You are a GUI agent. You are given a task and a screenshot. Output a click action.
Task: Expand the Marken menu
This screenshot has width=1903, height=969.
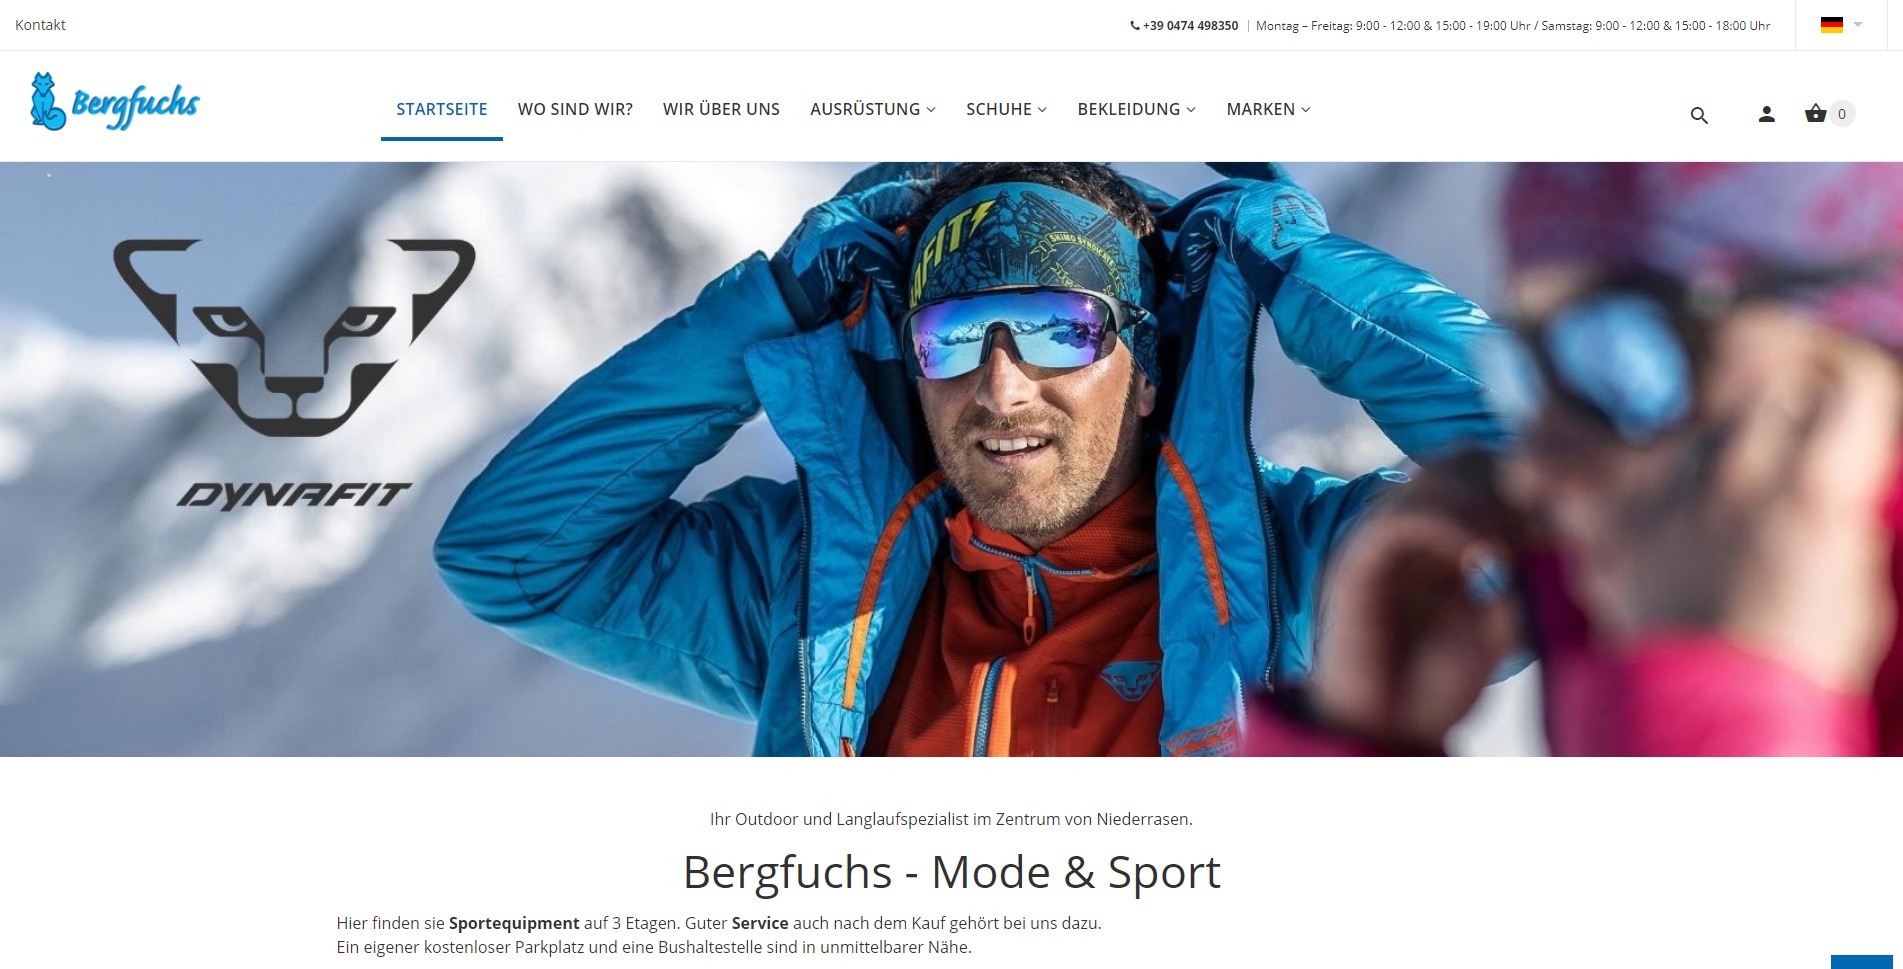tap(1268, 109)
